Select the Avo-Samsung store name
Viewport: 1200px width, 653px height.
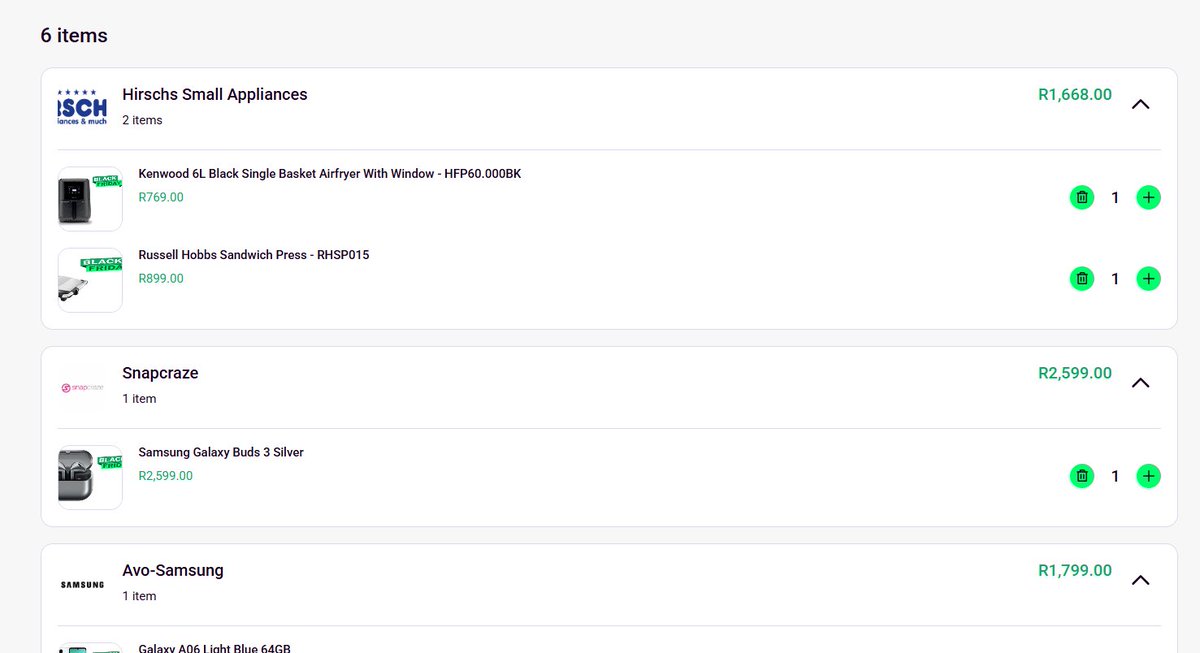pyautogui.click(x=173, y=571)
